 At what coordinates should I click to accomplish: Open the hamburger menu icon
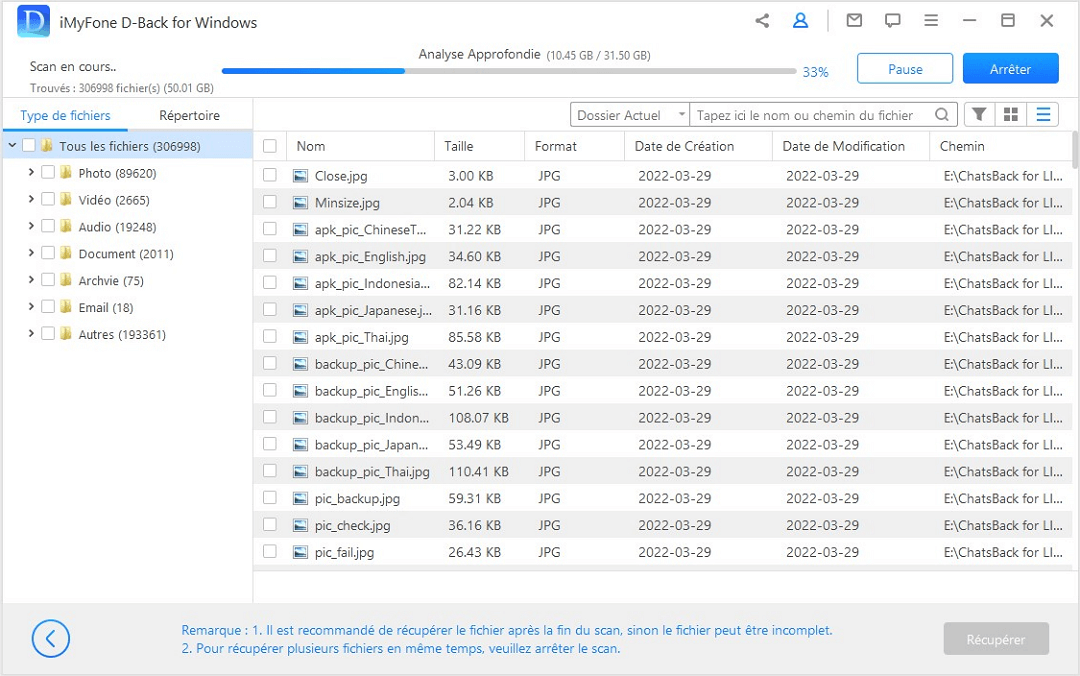point(931,21)
